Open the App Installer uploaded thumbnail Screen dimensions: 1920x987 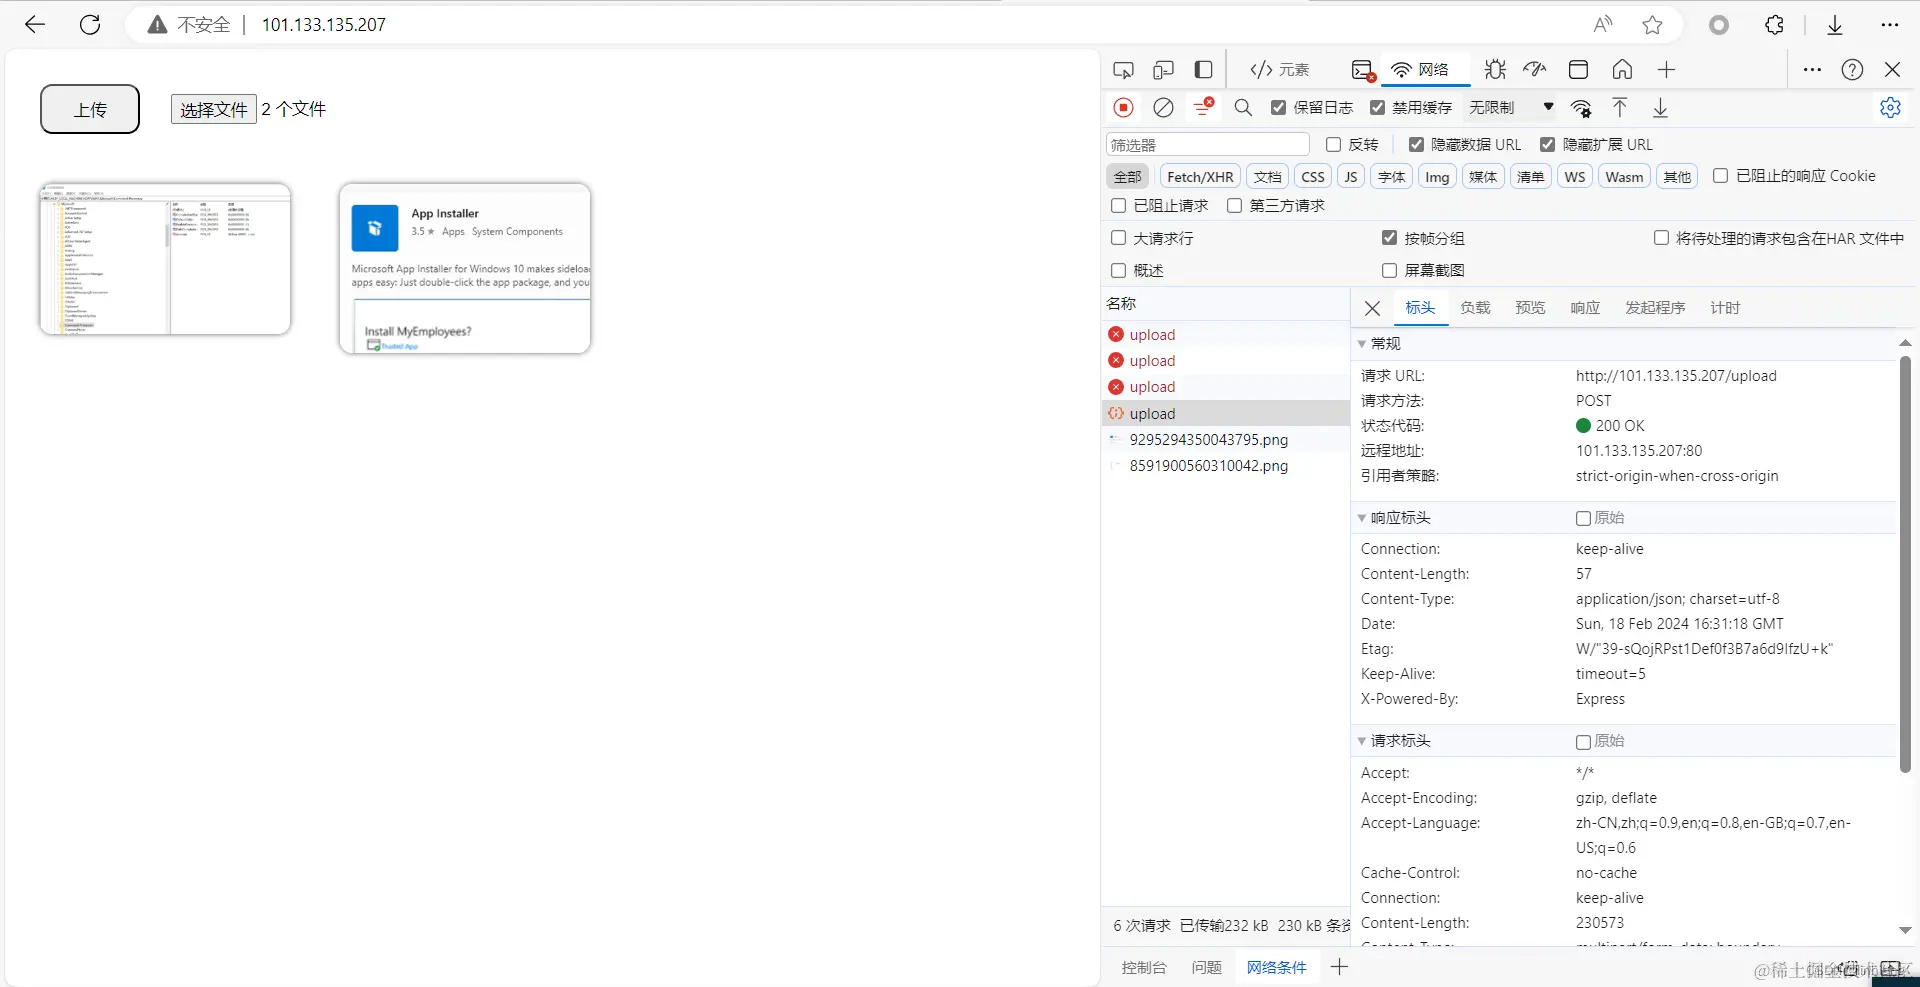tap(465, 268)
